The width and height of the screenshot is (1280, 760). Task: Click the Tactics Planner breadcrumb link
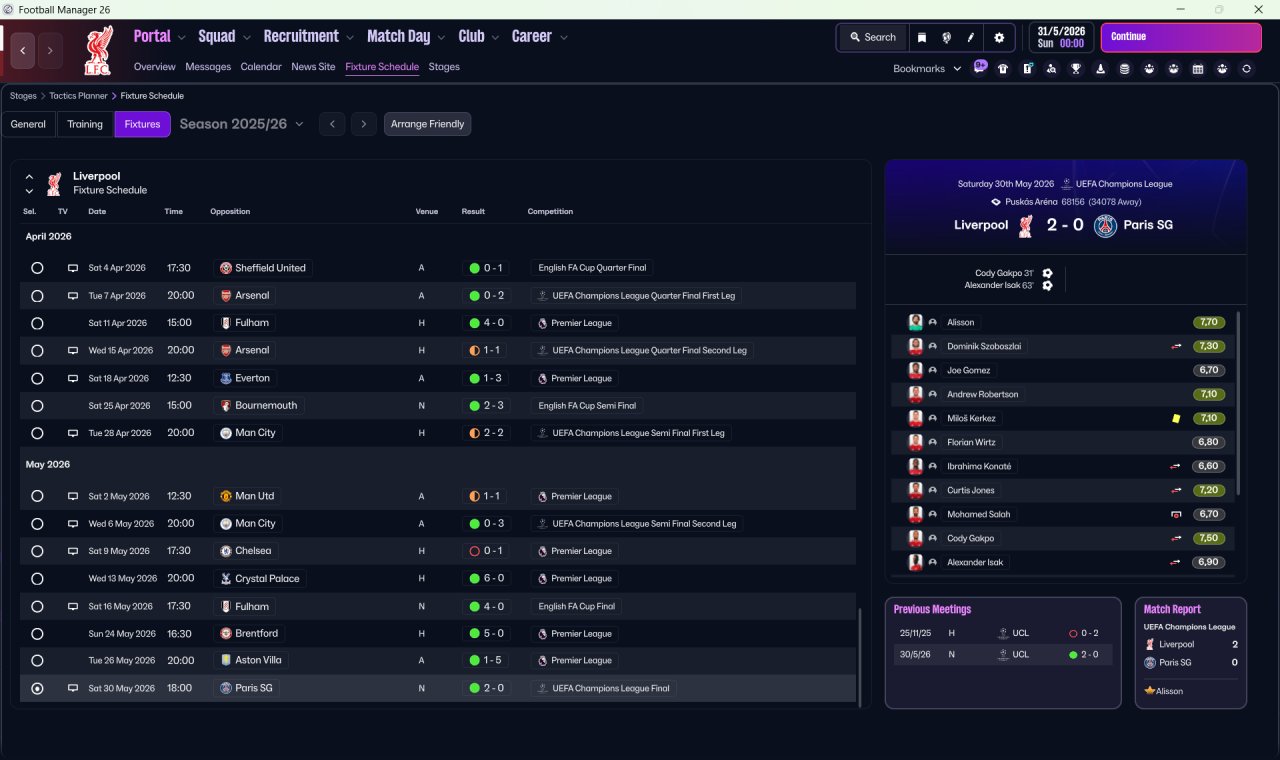[x=78, y=96]
